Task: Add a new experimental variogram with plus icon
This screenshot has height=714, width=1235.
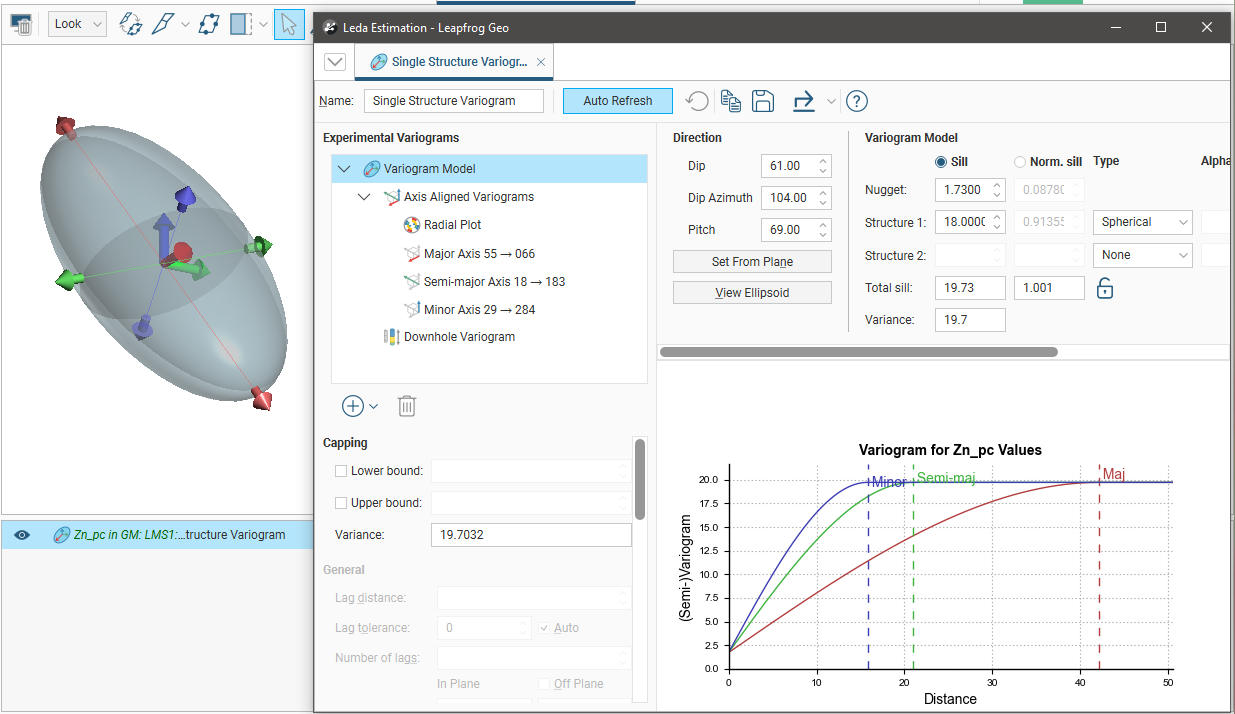Action: (x=353, y=406)
